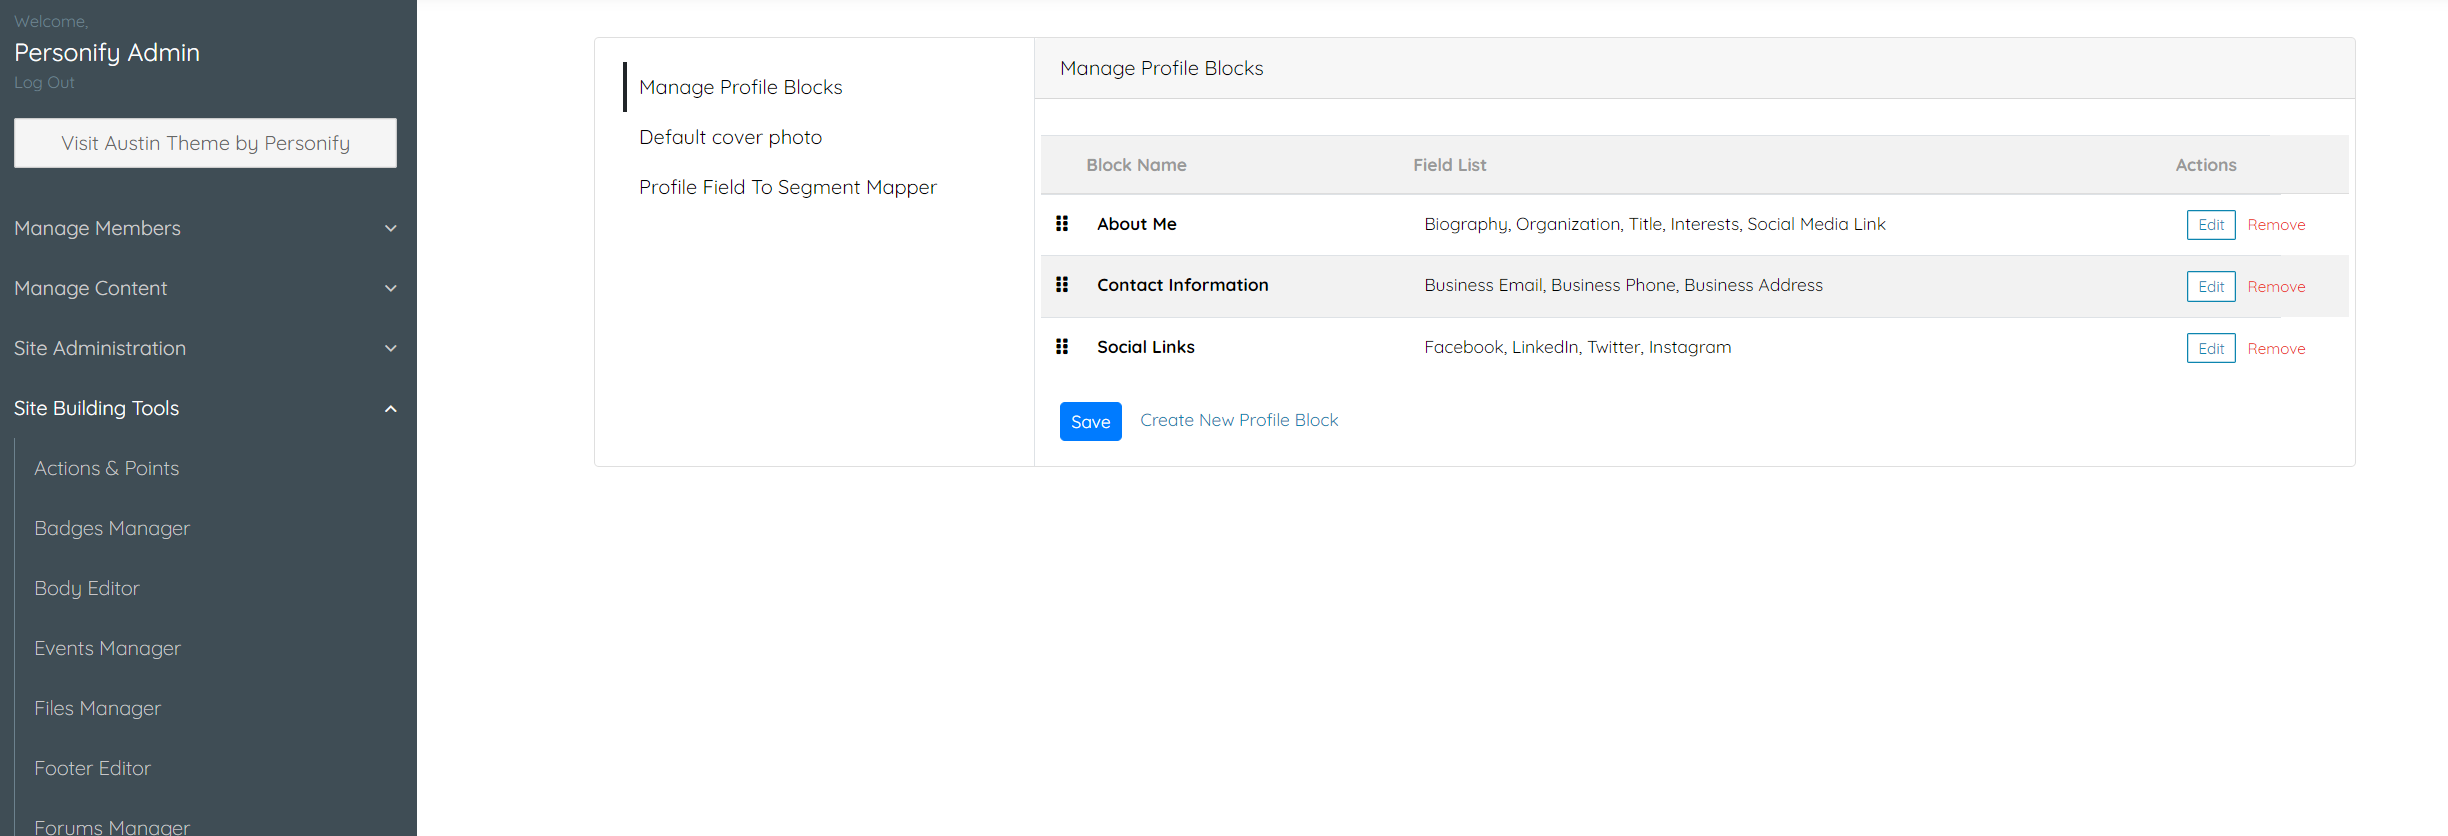Select the Contact Information block name

[x=1183, y=285]
